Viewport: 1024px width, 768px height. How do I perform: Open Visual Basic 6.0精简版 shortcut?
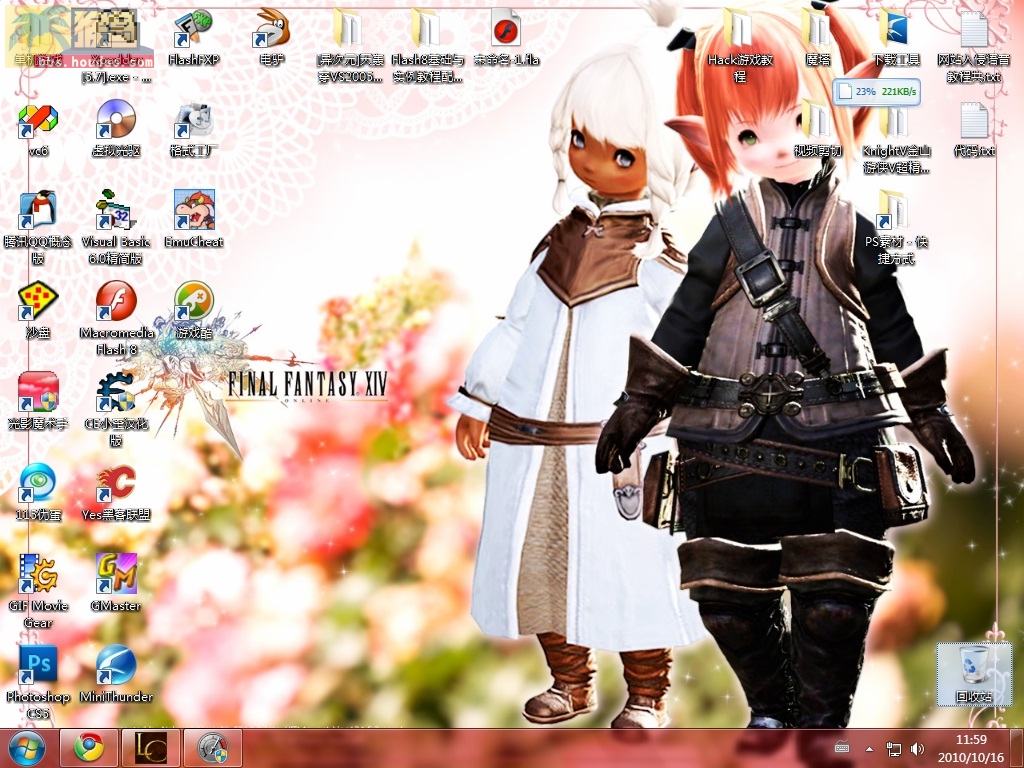pyautogui.click(x=116, y=229)
